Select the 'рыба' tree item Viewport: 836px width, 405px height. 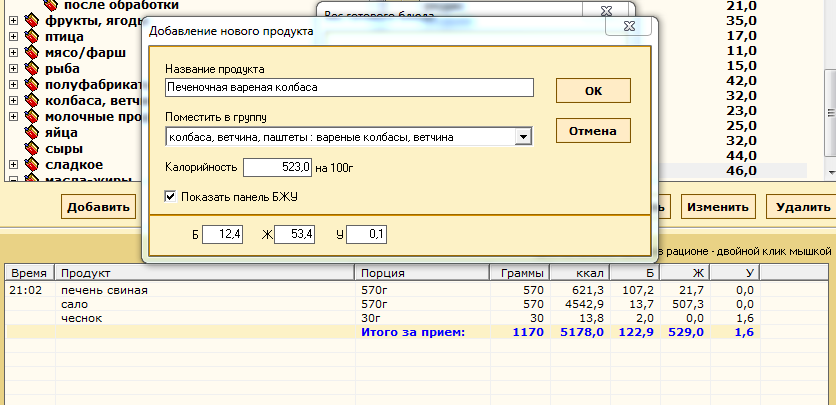[x=62, y=69]
